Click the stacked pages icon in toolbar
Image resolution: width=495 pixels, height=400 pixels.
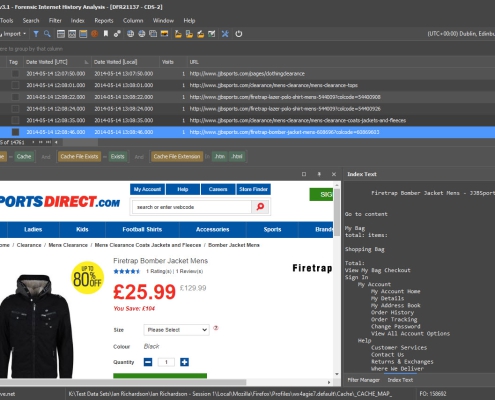tap(153, 34)
